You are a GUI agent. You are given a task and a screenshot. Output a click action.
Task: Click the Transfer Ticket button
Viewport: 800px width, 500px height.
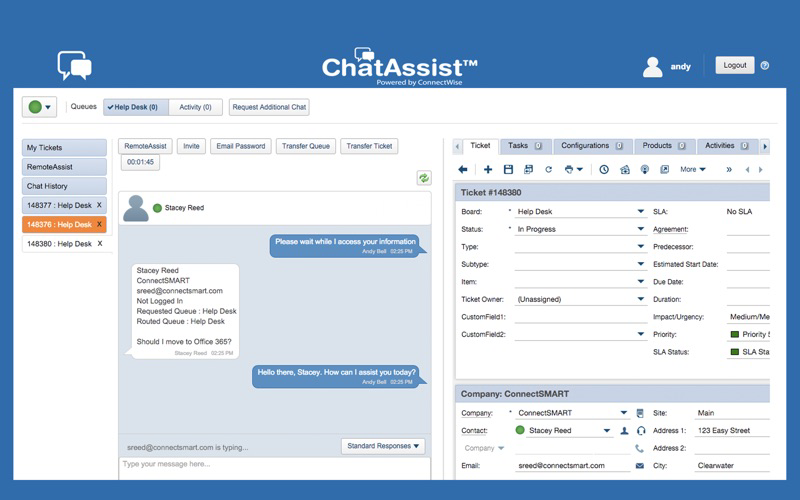click(369, 146)
